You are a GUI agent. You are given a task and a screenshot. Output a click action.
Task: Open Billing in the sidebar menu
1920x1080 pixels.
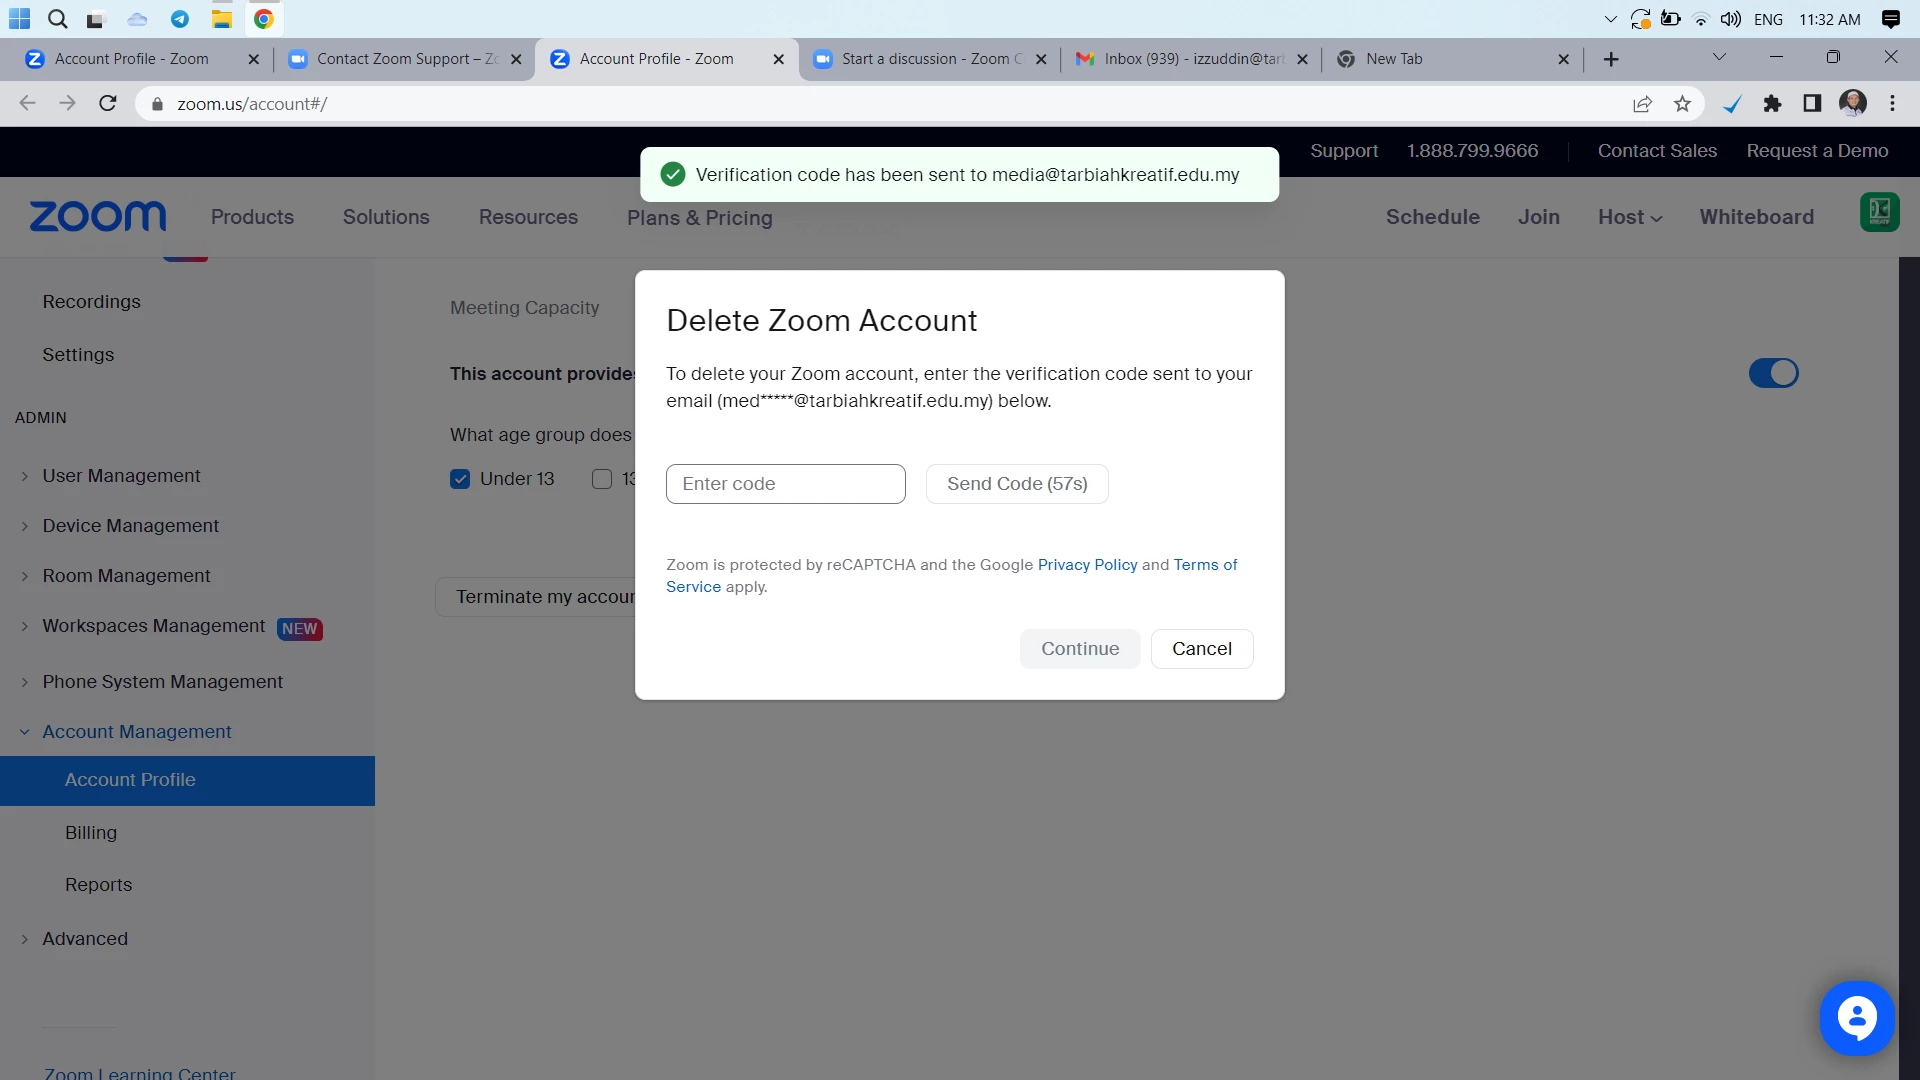coord(91,833)
